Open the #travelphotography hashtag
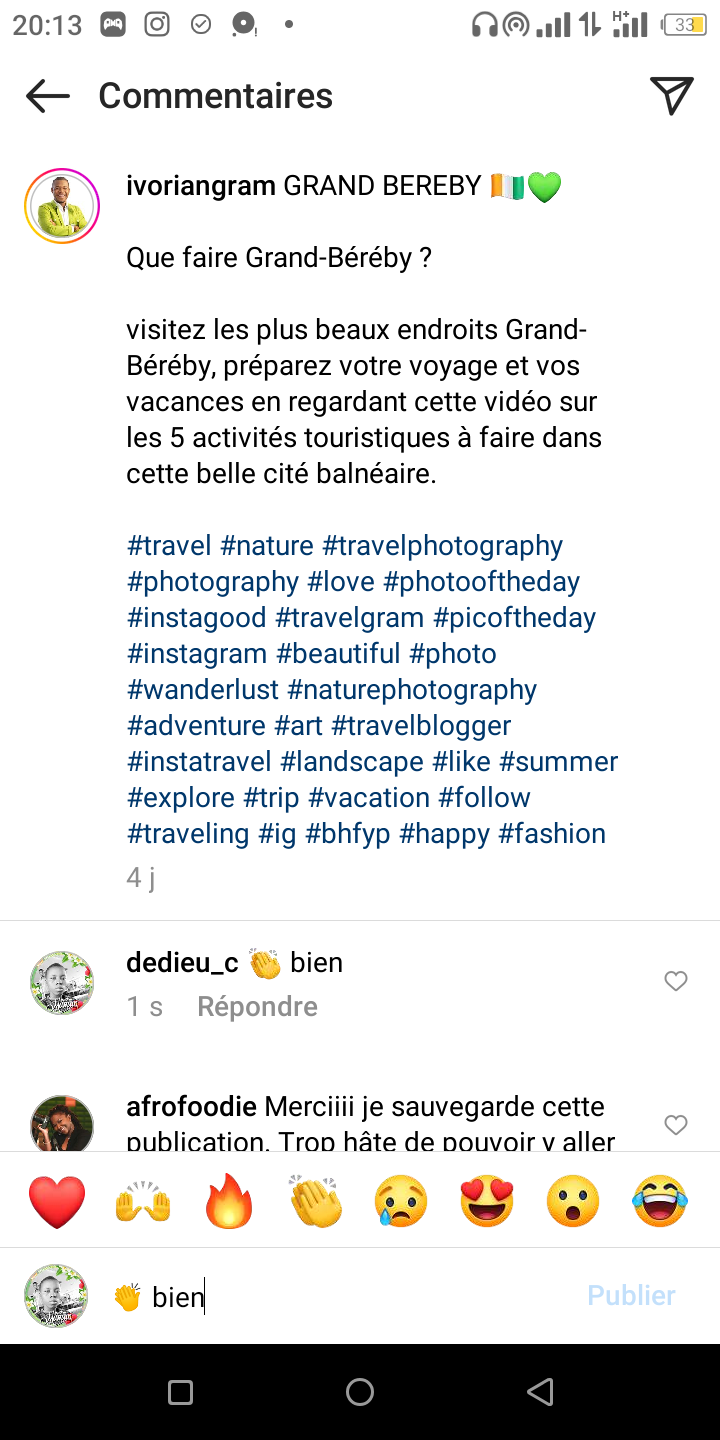The width and height of the screenshot is (720, 1440). coord(442,546)
